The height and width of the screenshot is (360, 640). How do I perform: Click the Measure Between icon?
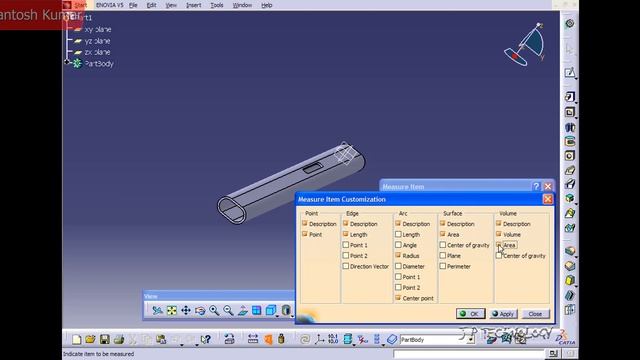253,339
